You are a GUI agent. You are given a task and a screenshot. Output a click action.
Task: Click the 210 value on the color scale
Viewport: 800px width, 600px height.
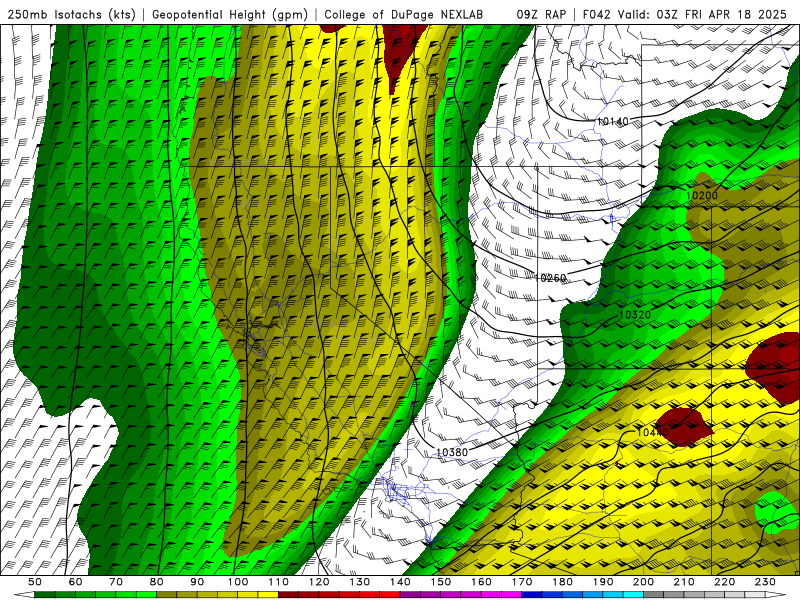(684, 582)
